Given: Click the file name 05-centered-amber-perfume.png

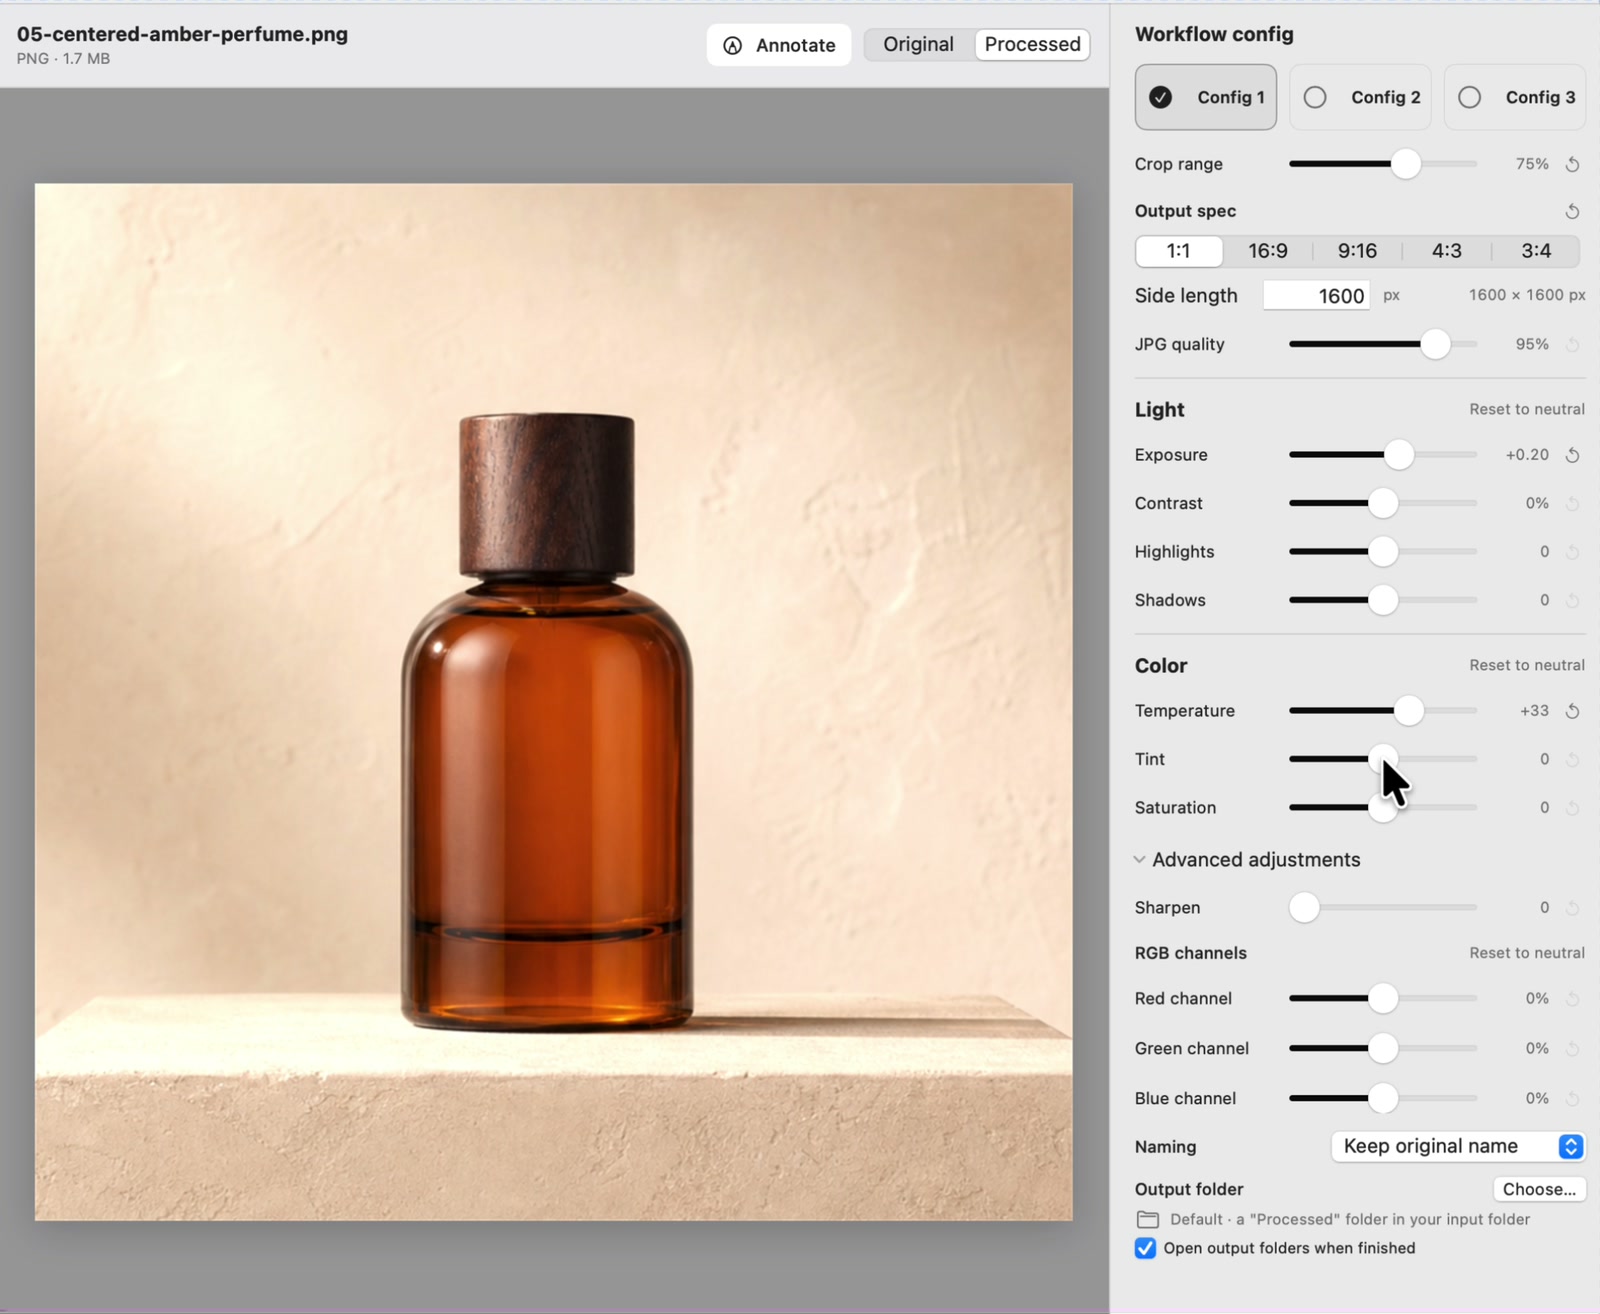Looking at the screenshot, I should click(x=182, y=34).
